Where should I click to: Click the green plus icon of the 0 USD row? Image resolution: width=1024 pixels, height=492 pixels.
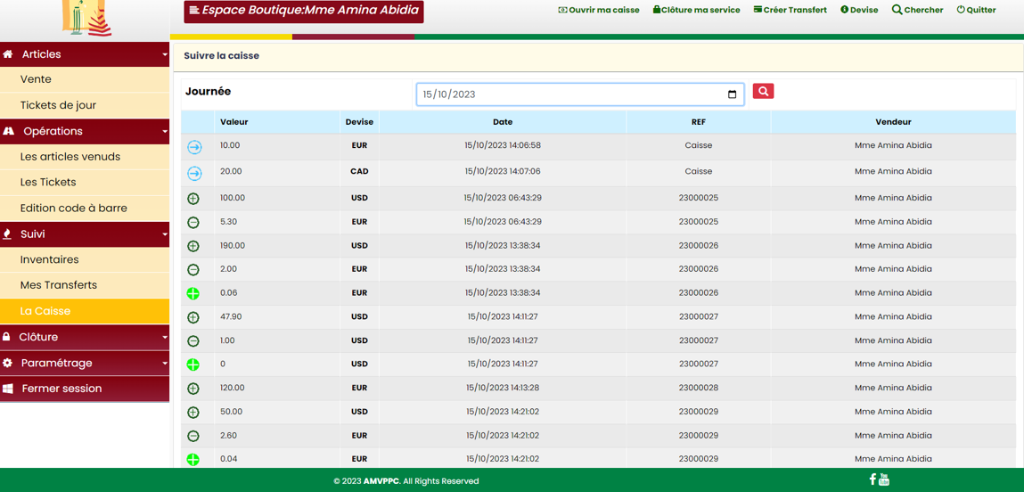193,365
